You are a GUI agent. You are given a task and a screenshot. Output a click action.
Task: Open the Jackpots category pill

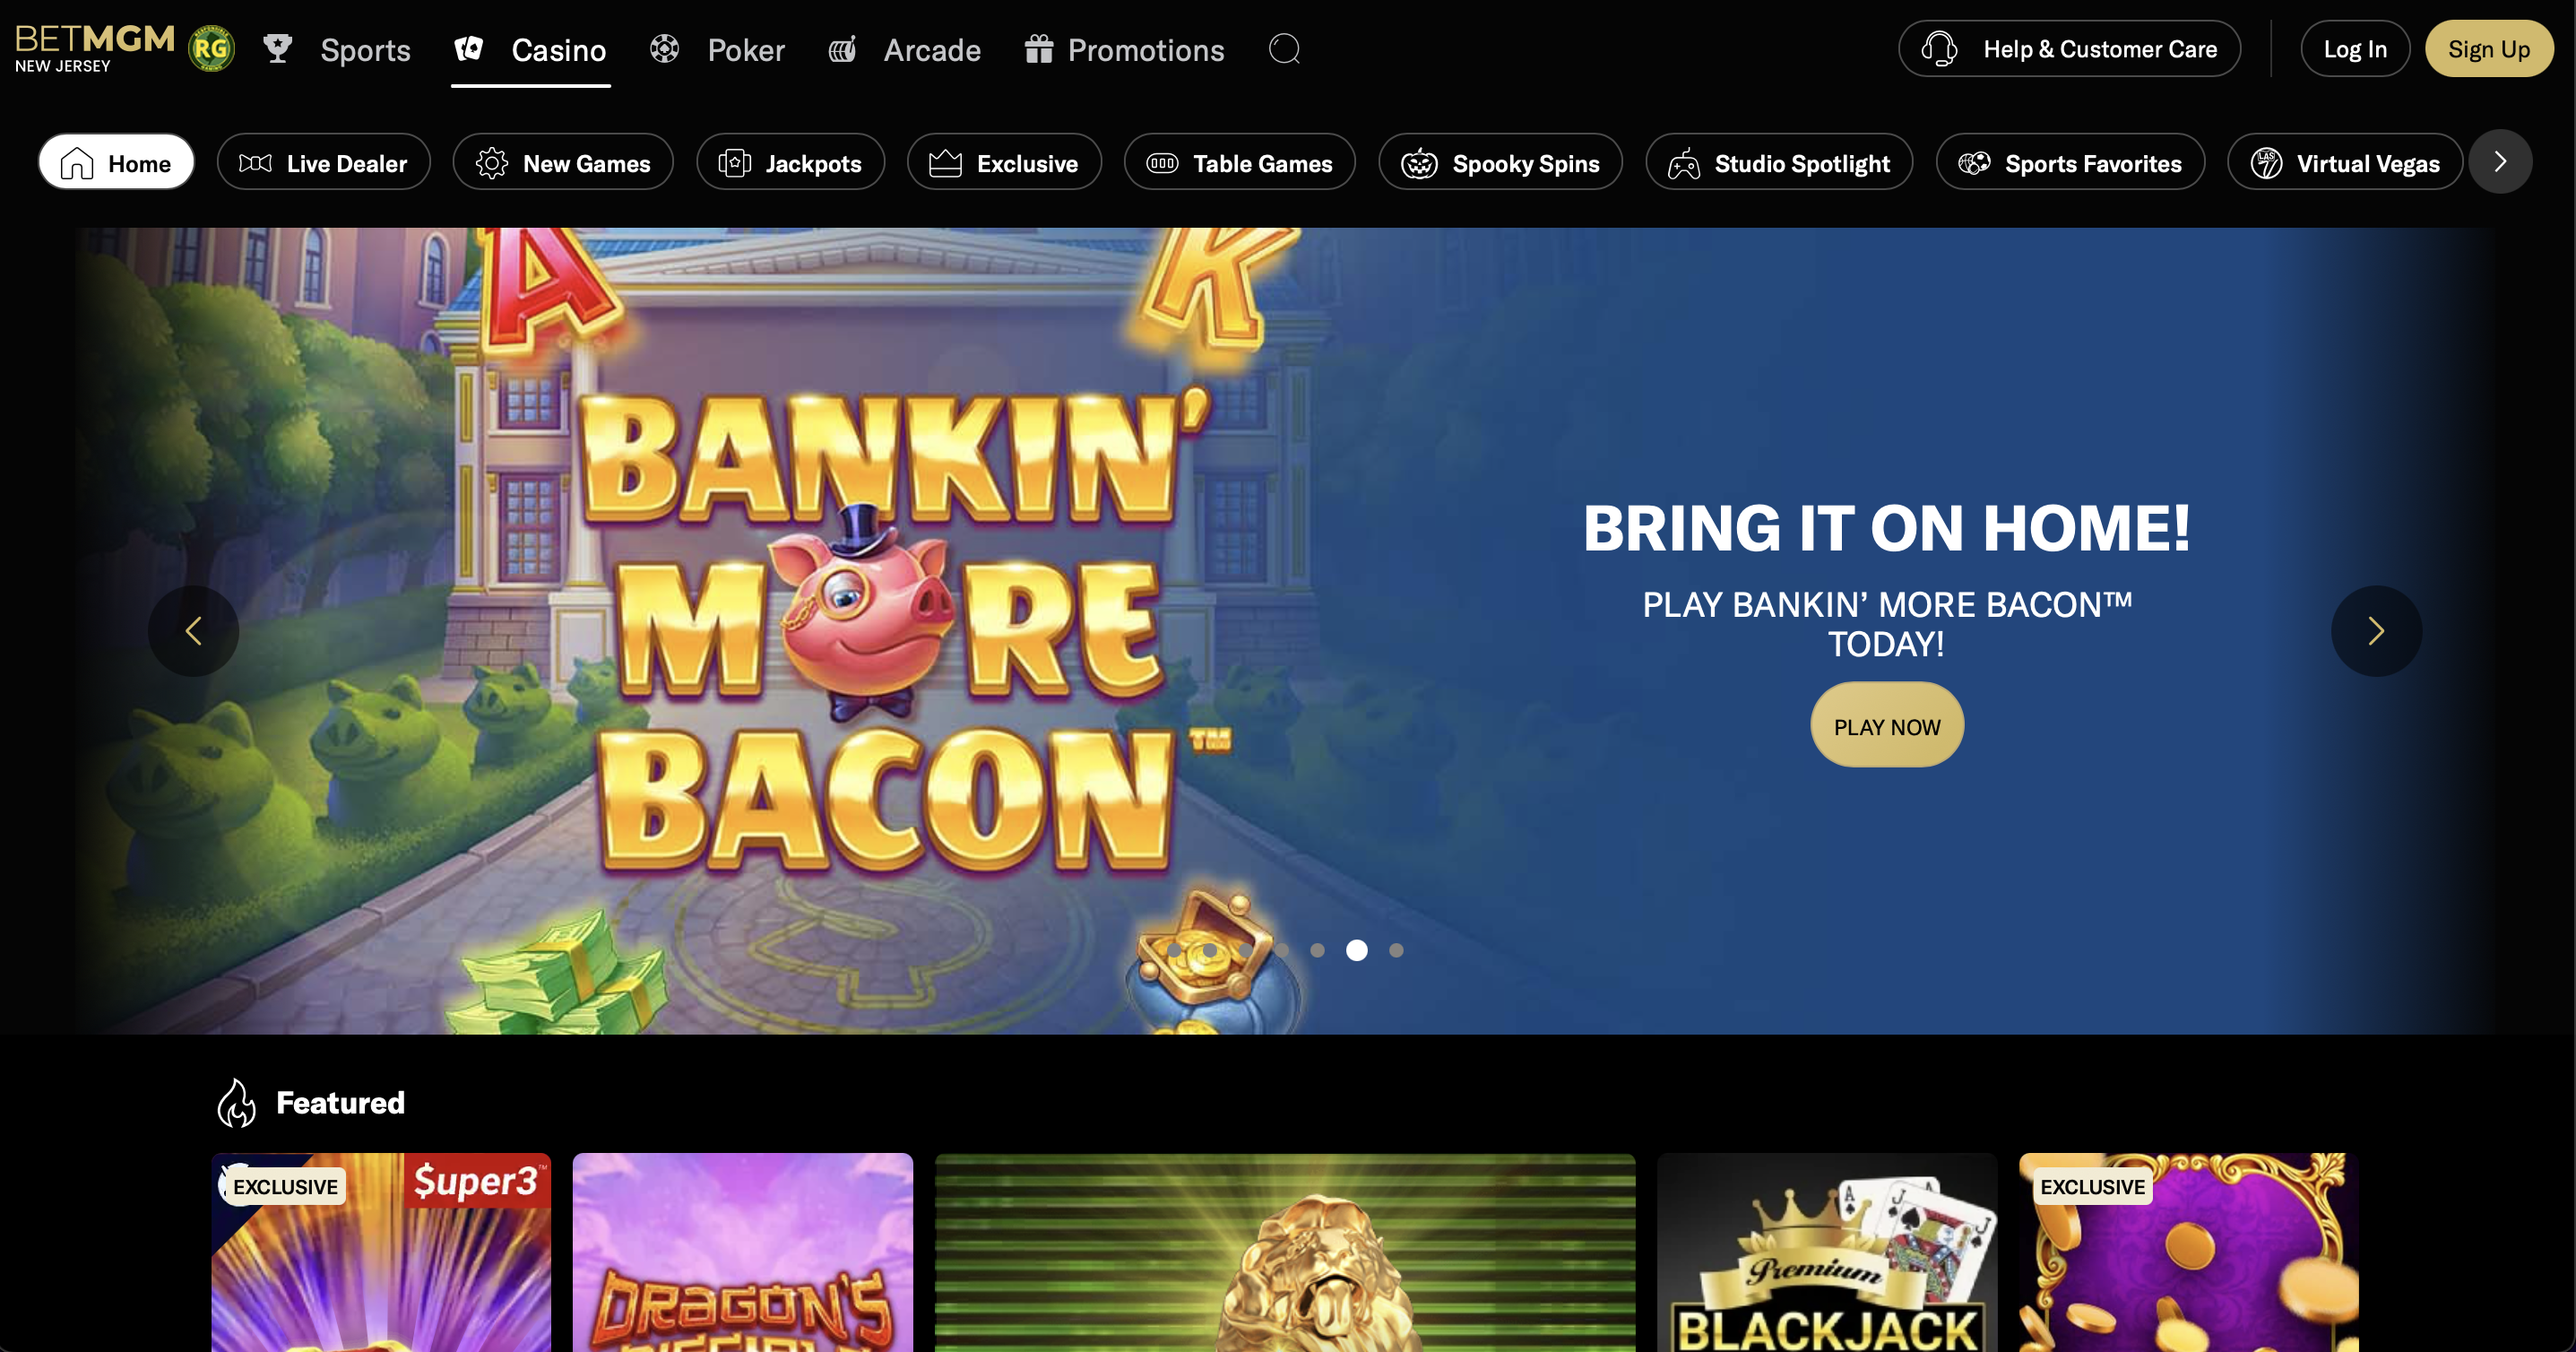coord(791,162)
